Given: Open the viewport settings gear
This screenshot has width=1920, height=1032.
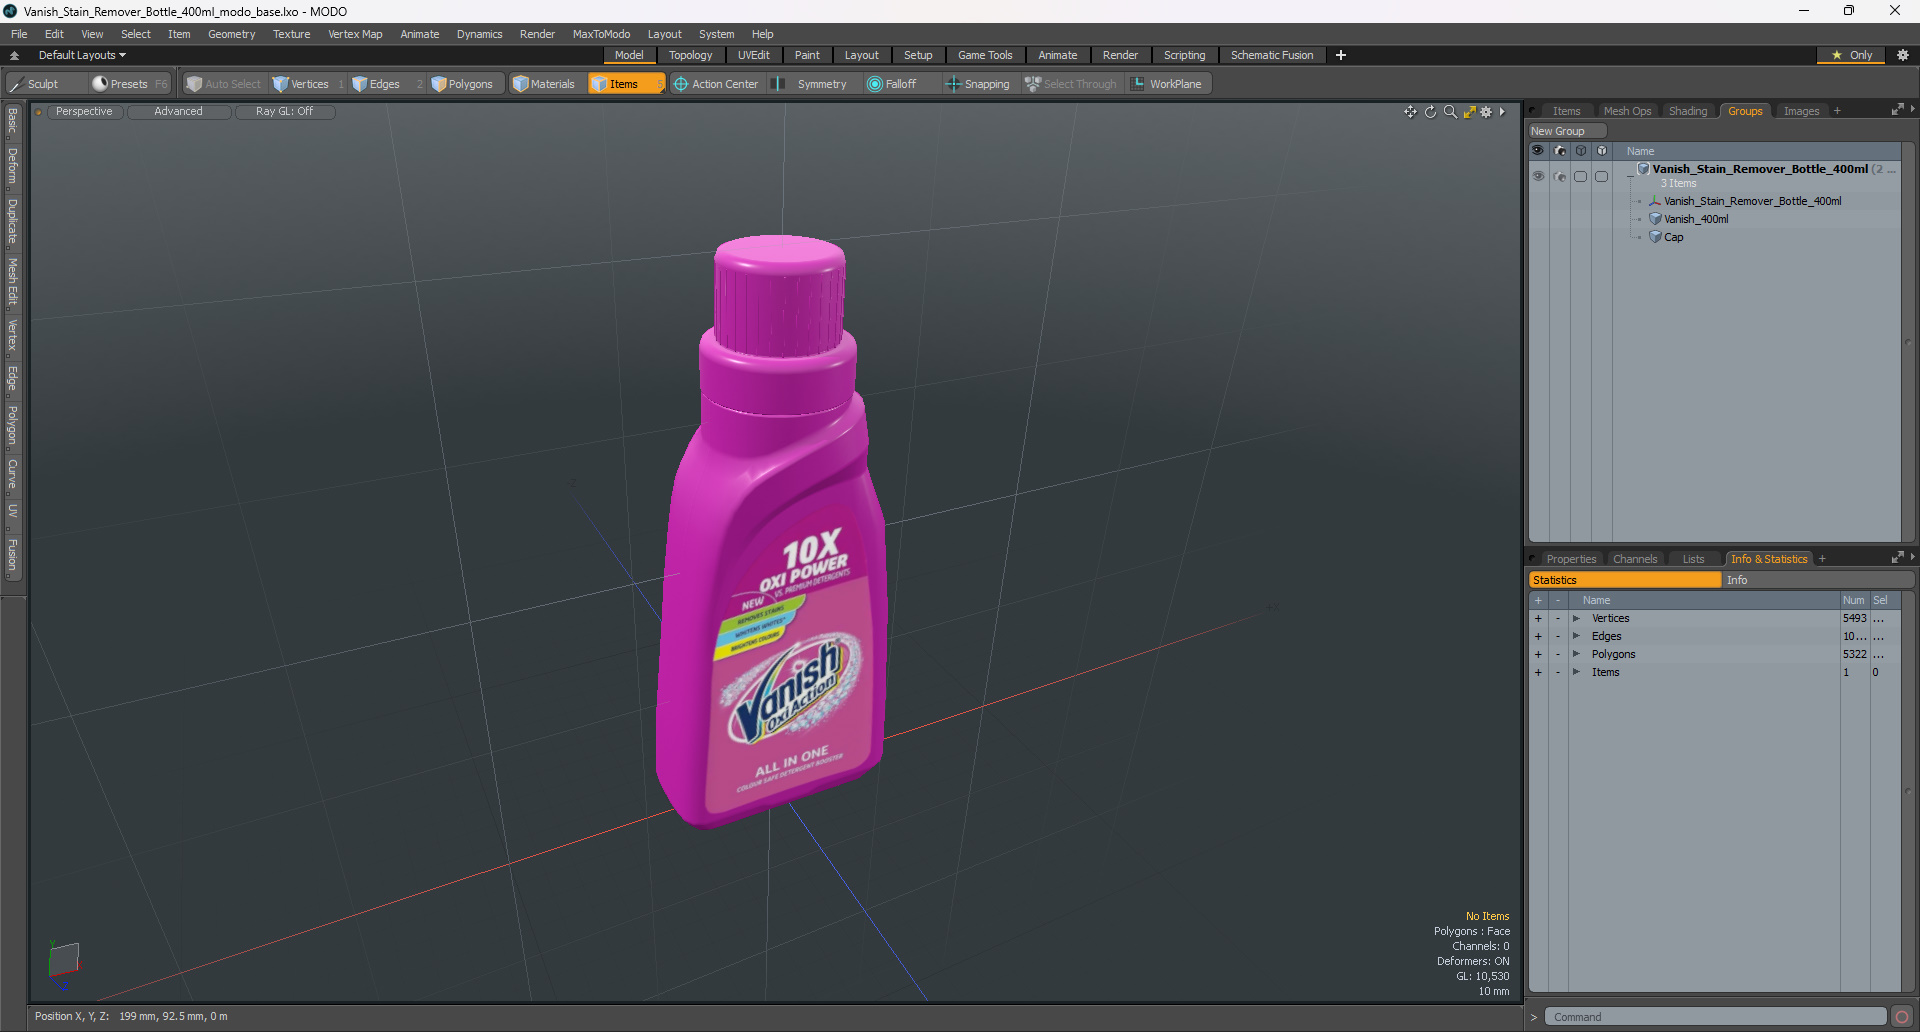Looking at the screenshot, I should tap(1486, 112).
